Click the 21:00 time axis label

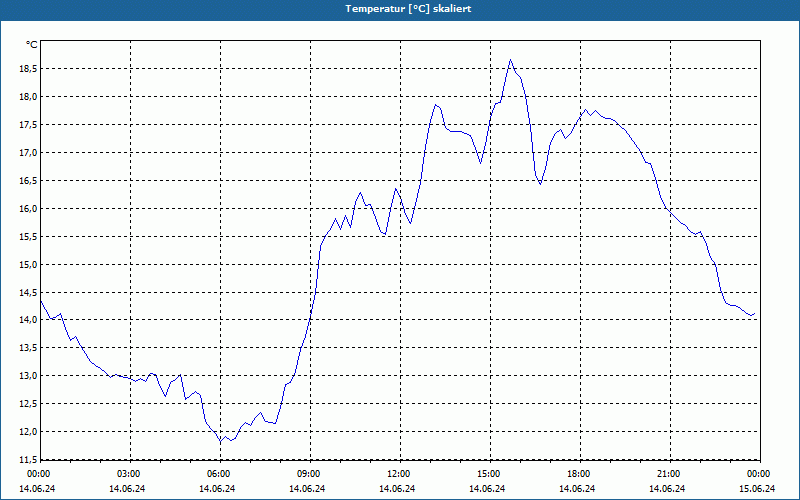669,474
